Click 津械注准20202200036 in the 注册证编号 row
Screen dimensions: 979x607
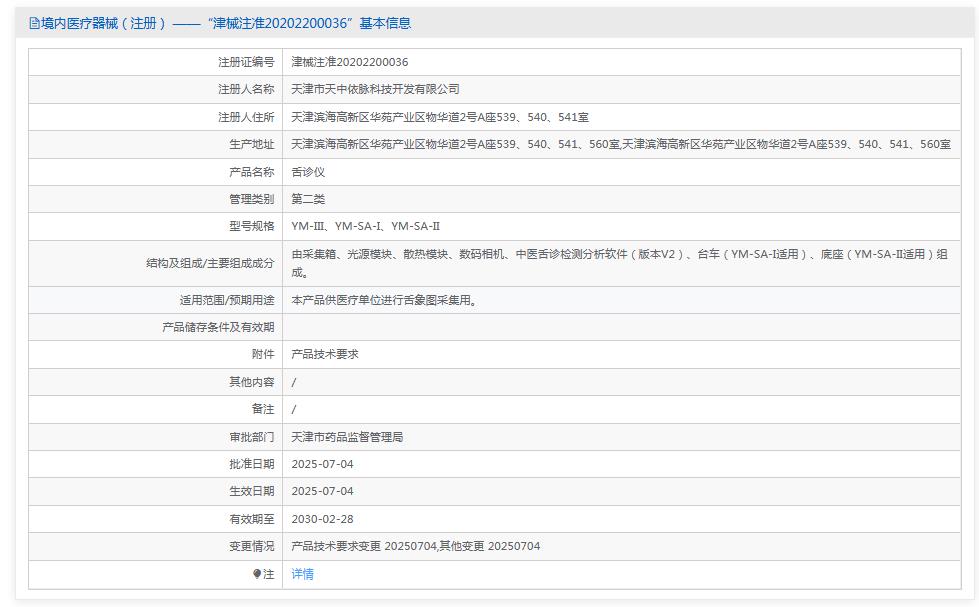pyautogui.click(x=350, y=62)
